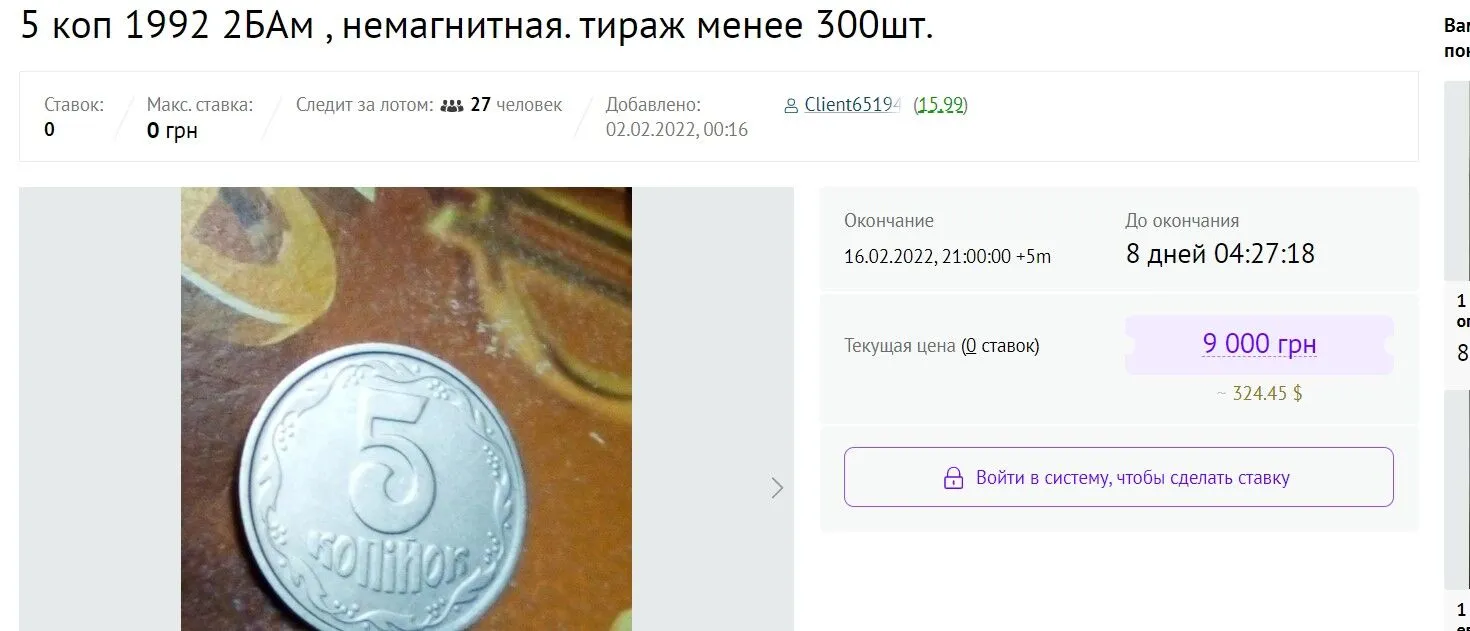Click the lock icon on login button
1470x631 pixels.
[x=953, y=478]
